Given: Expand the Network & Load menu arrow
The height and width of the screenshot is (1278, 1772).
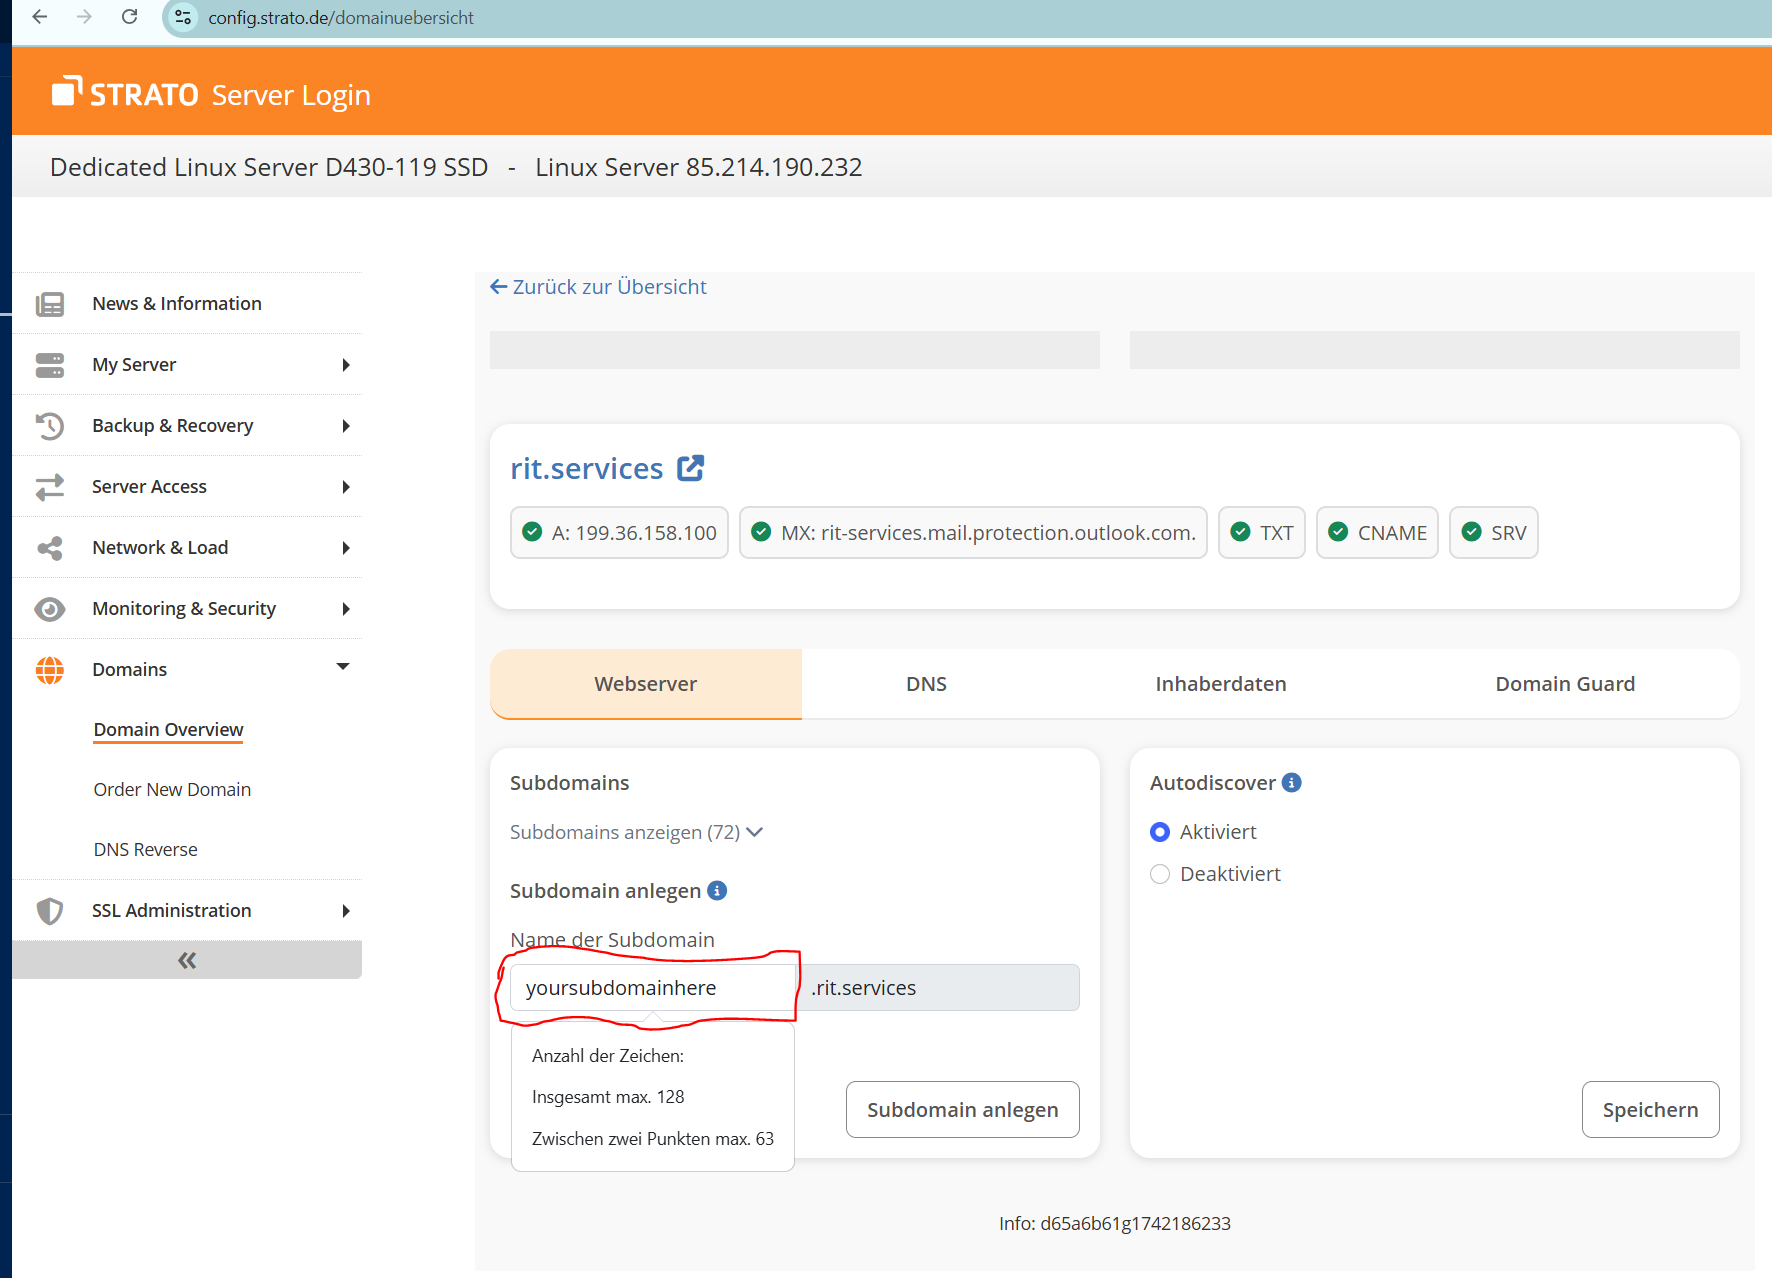Looking at the screenshot, I should point(346,548).
